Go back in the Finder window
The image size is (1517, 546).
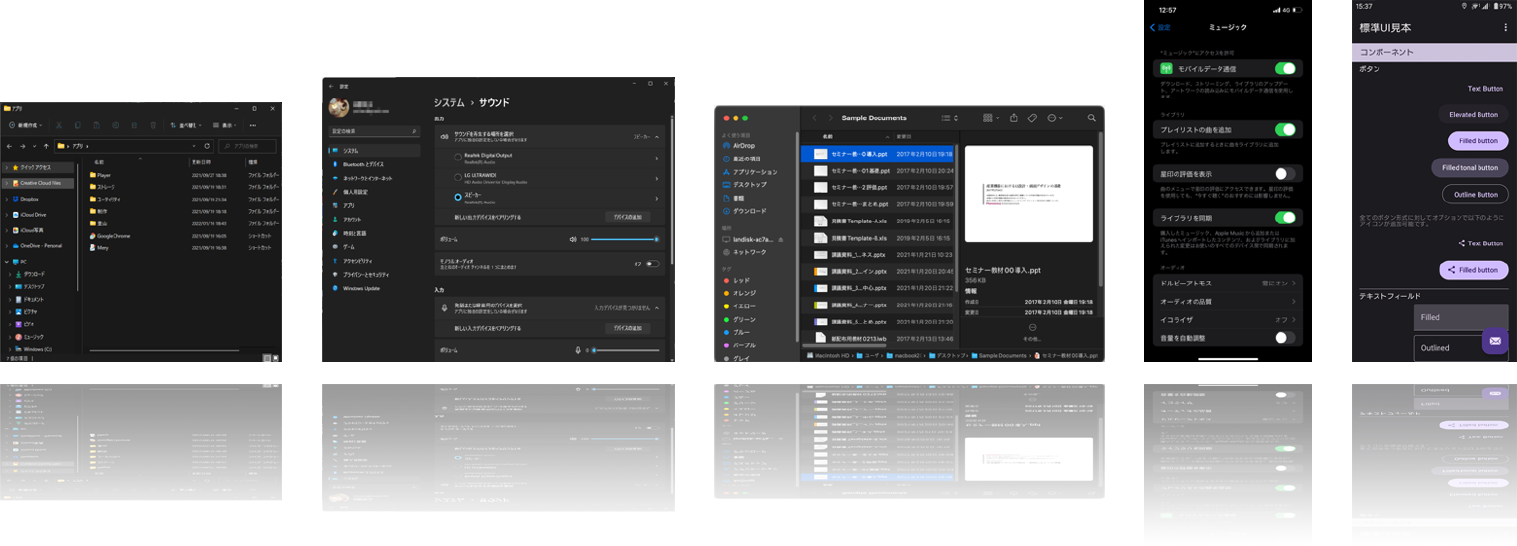814,118
